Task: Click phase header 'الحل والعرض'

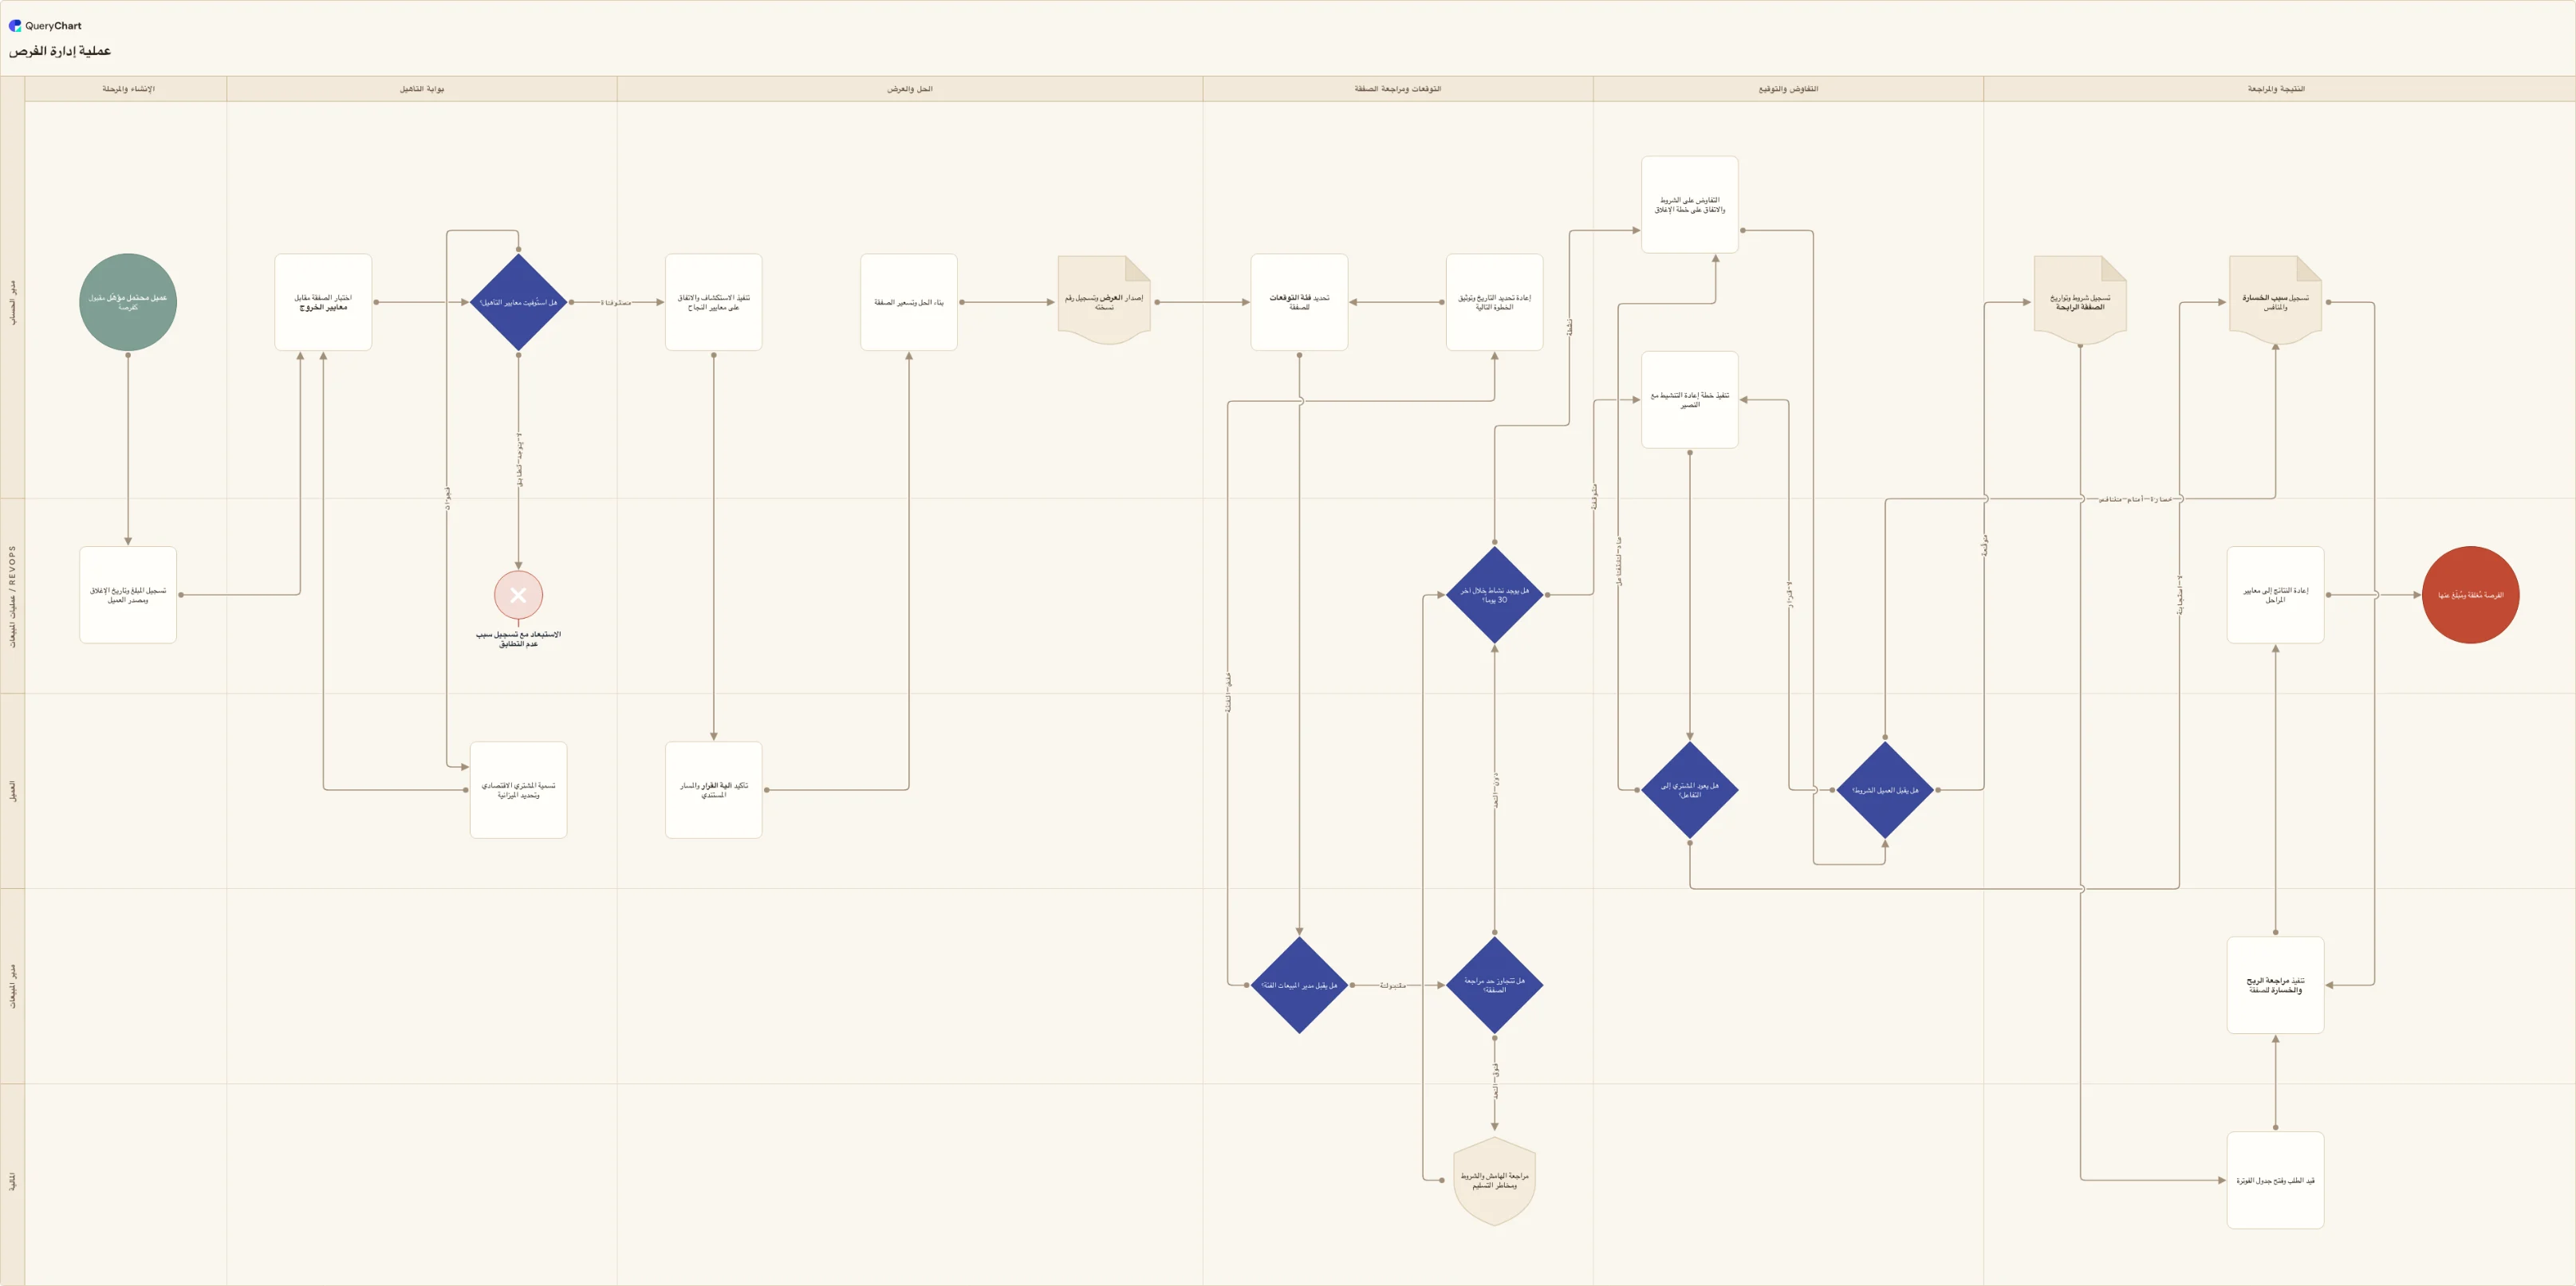Action: 909,89
